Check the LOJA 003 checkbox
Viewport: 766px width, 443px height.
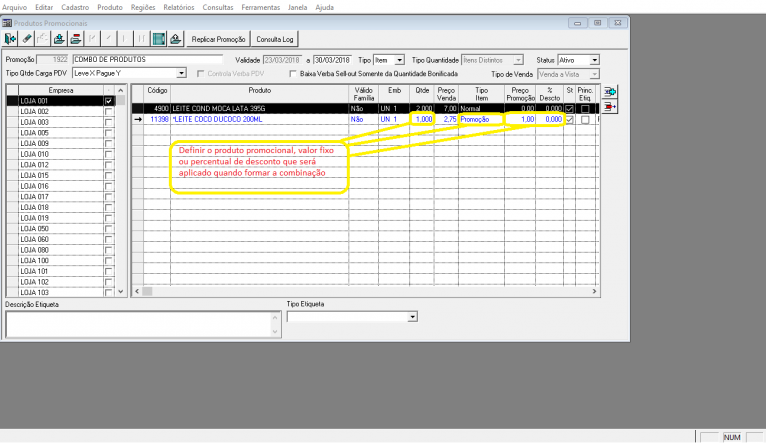tap(108, 122)
